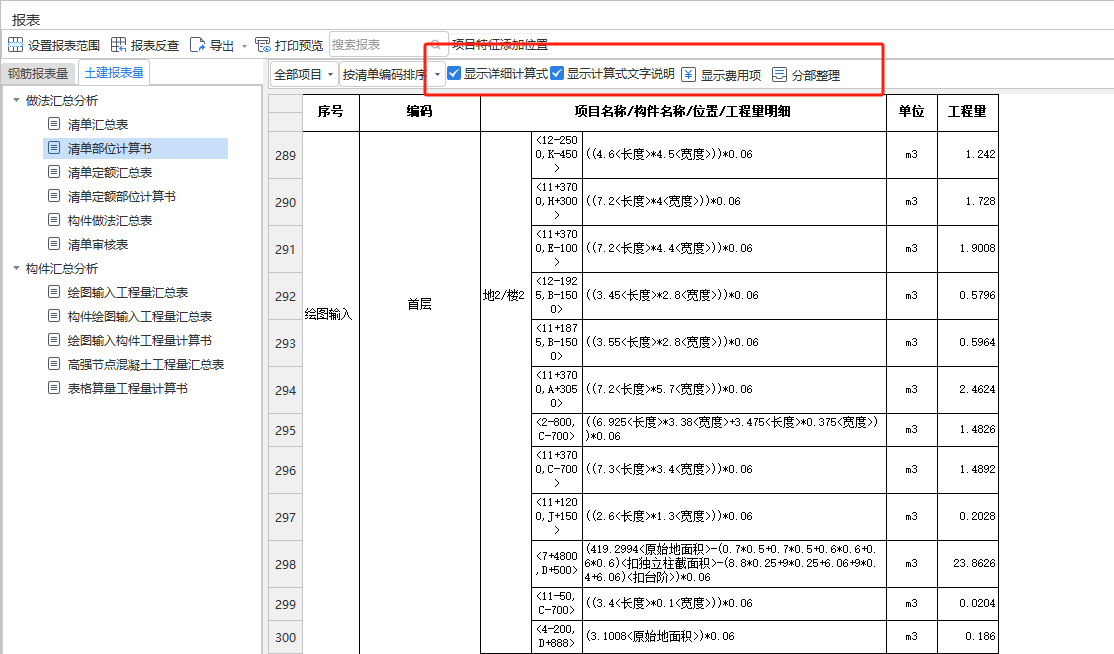Click the 分部整理 button
Screen dimensions: 1114x654
(x=806, y=75)
